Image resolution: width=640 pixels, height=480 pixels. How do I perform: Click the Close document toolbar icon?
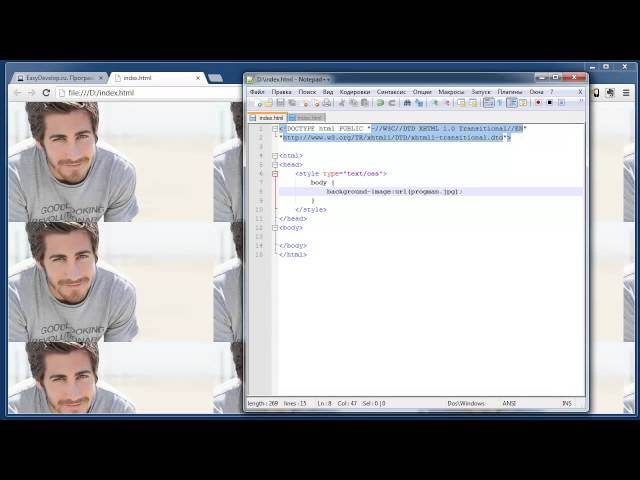tap(305, 103)
